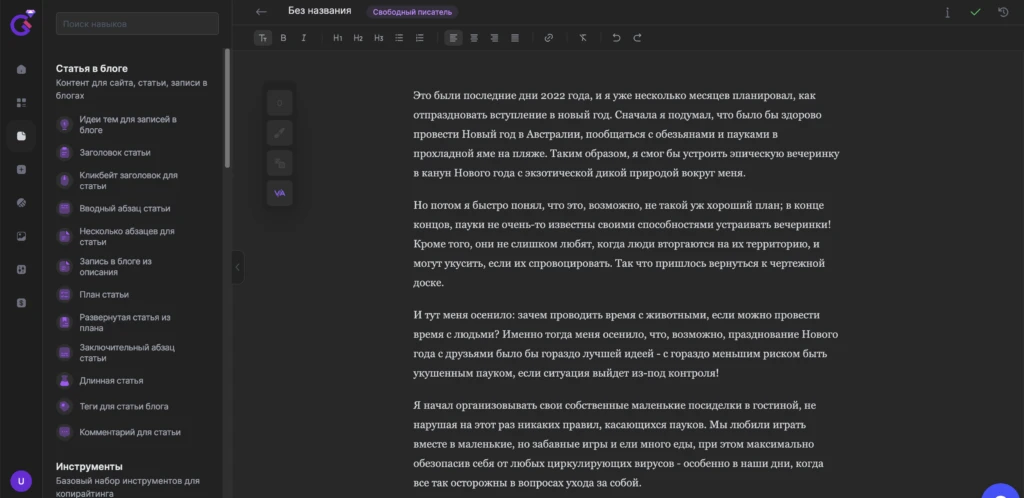Insert a hyperlink
Screen dimensions: 1024x498
click(x=549, y=38)
